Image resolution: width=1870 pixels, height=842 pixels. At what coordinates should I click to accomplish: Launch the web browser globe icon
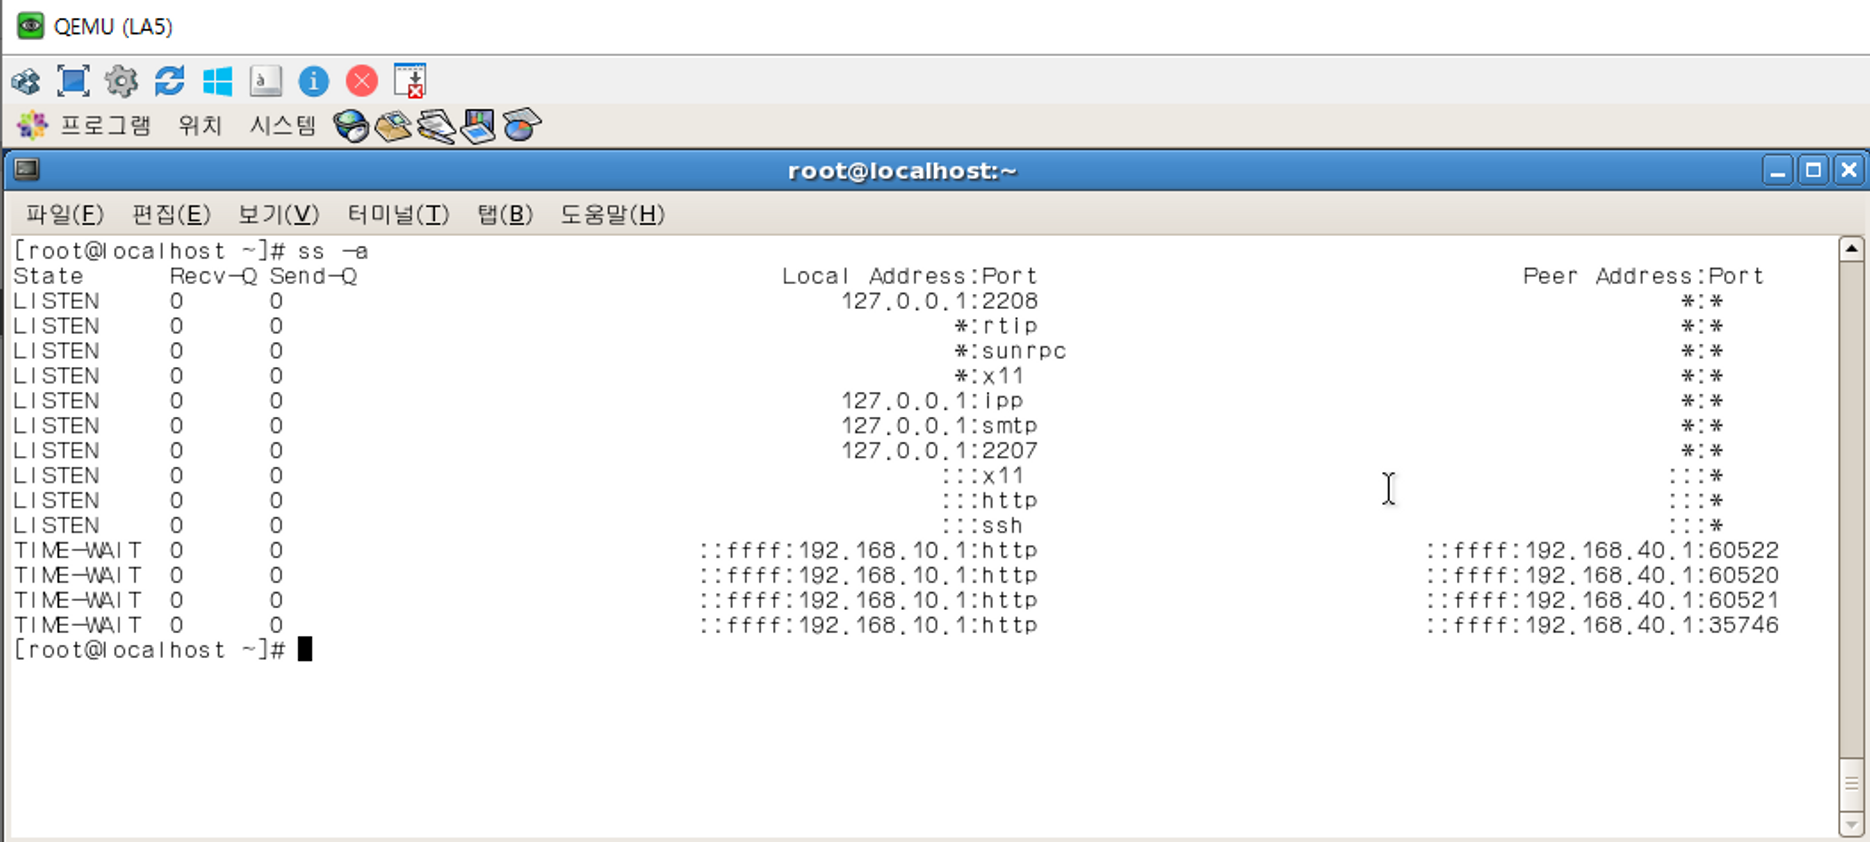pos(351,126)
